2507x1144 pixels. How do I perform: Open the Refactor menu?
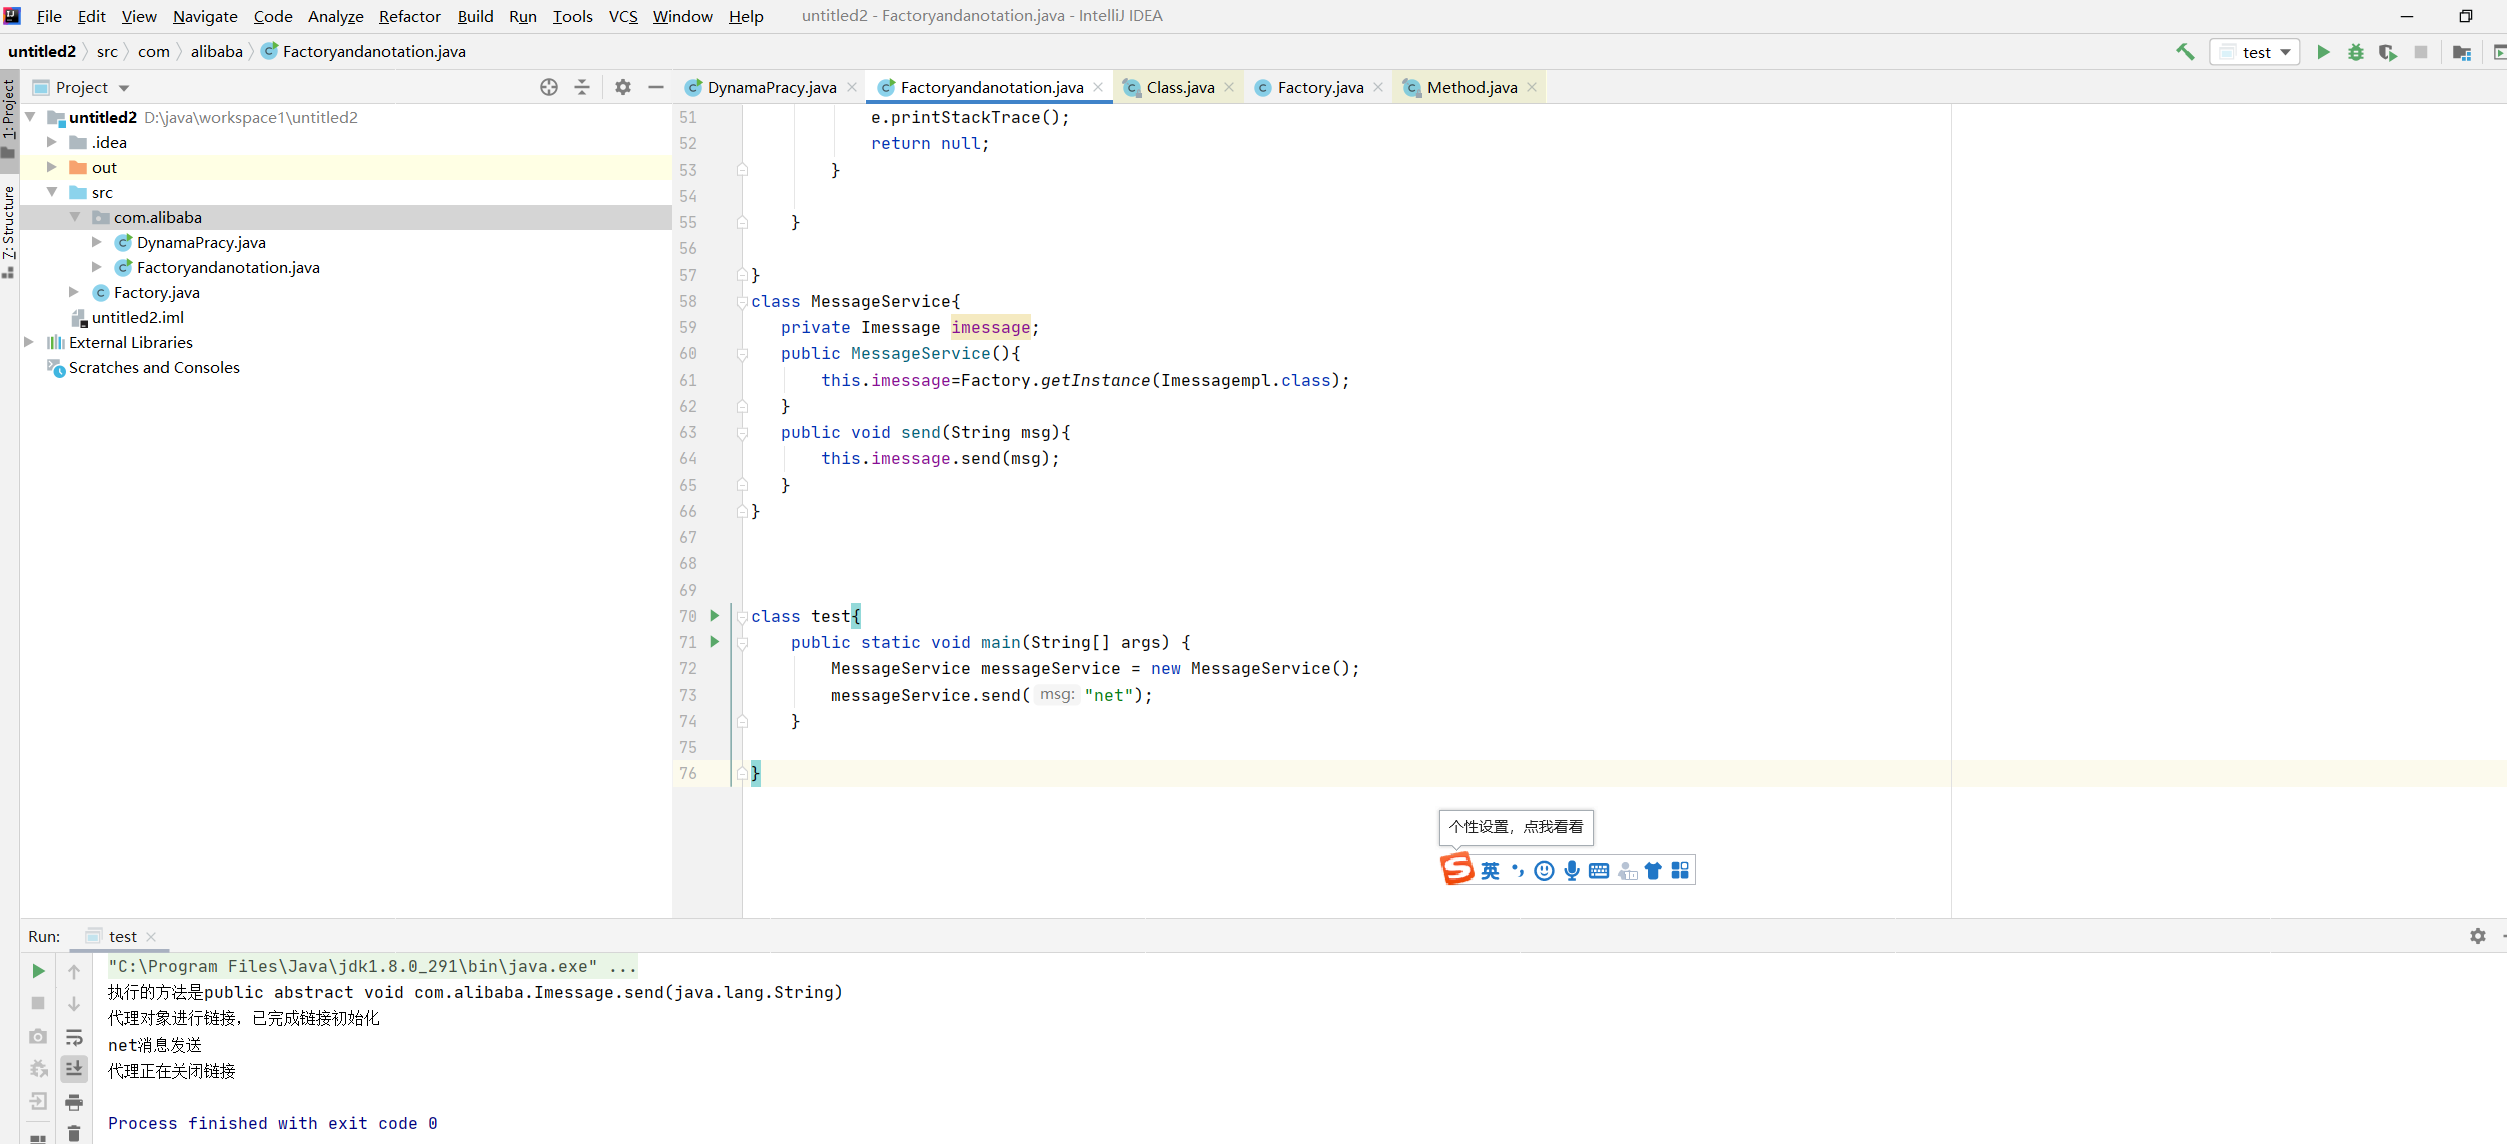pyautogui.click(x=409, y=16)
